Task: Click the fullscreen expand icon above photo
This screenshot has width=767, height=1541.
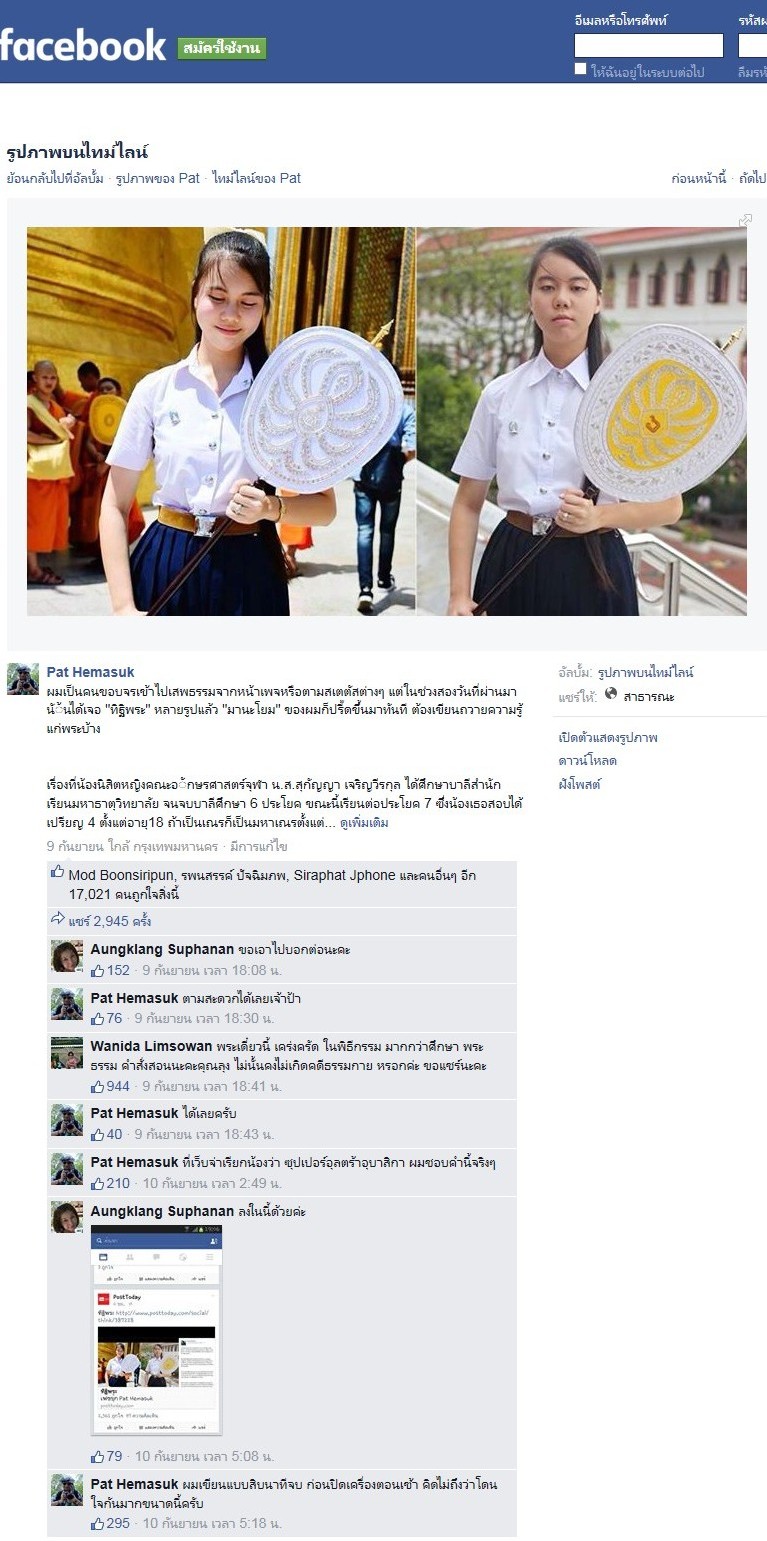Action: pos(745,220)
